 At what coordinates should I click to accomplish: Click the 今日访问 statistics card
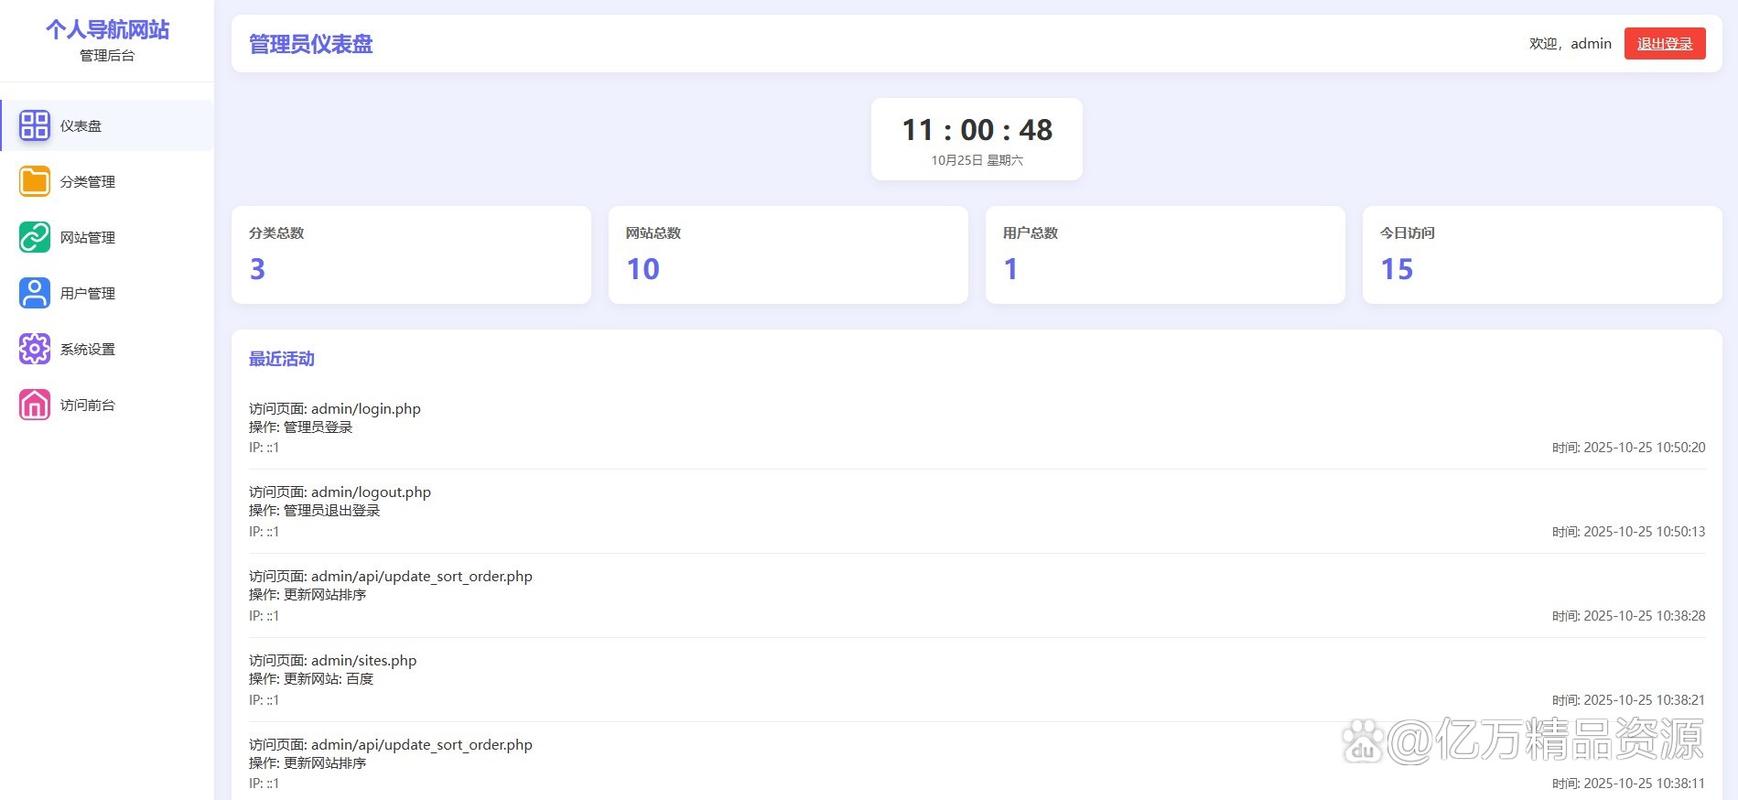pyautogui.click(x=1542, y=255)
